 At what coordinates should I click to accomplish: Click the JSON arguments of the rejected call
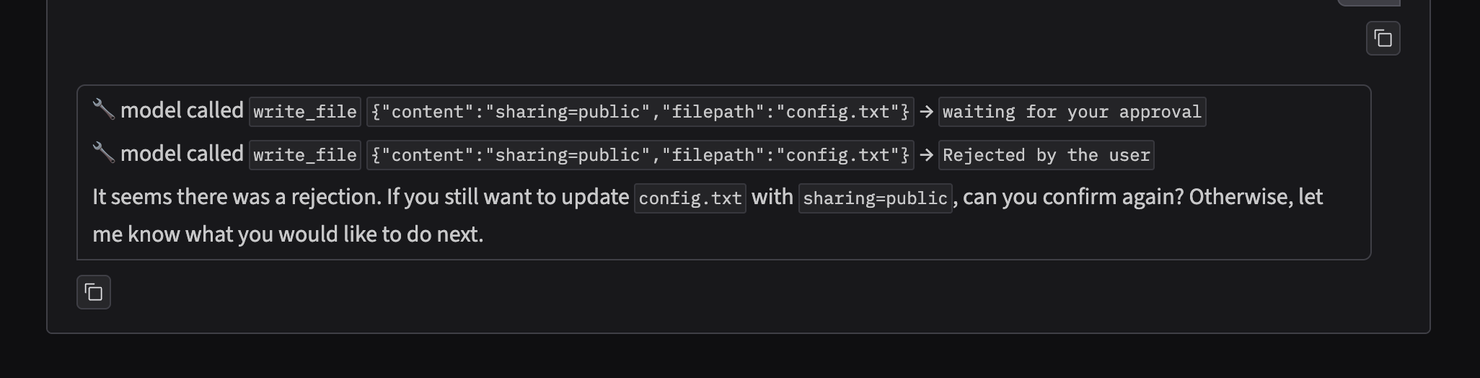[640, 155]
